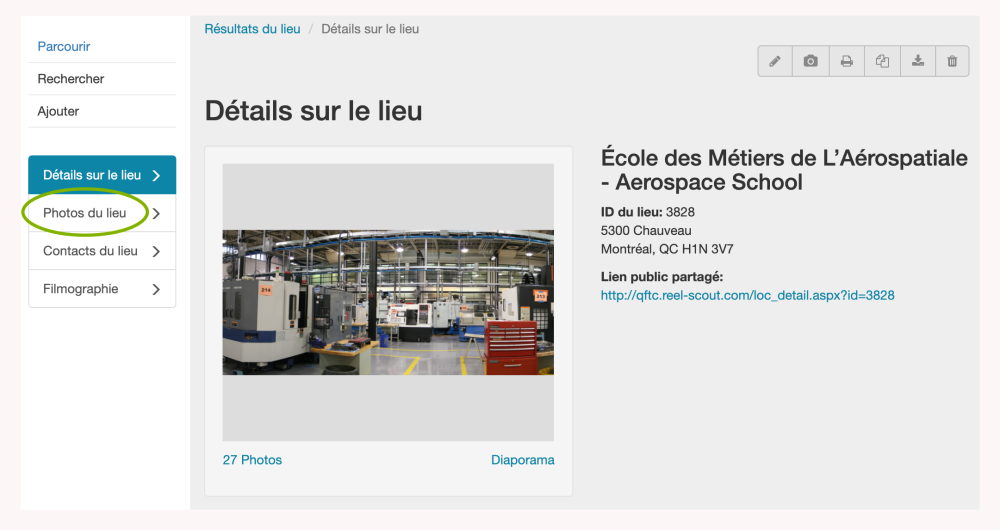Open Rechercher in the sidebar
Image resolution: width=1000 pixels, height=530 pixels.
(x=71, y=79)
